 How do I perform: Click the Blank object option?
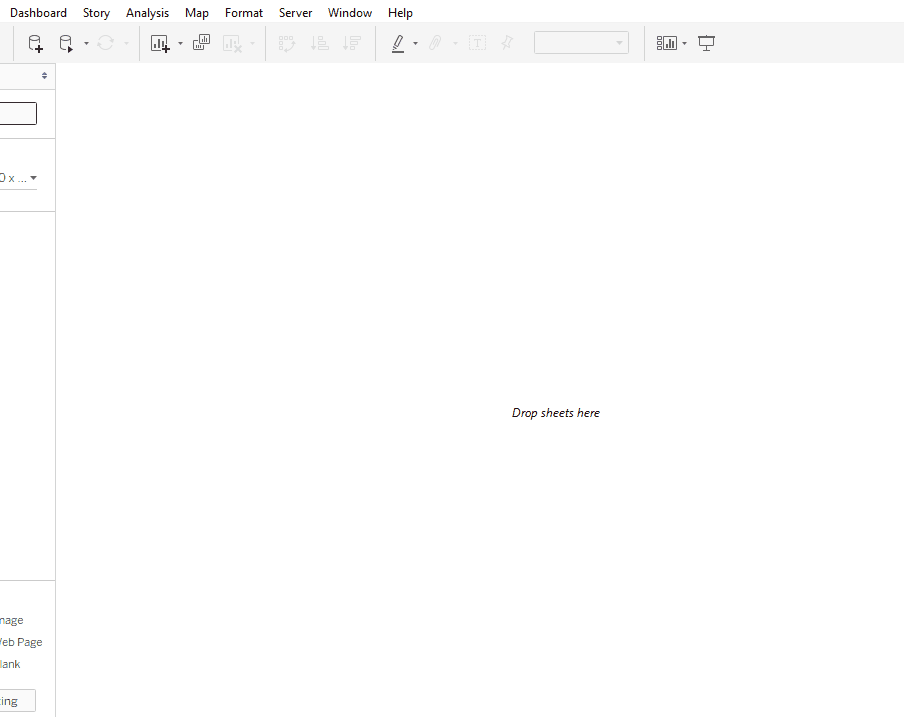(10, 663)
